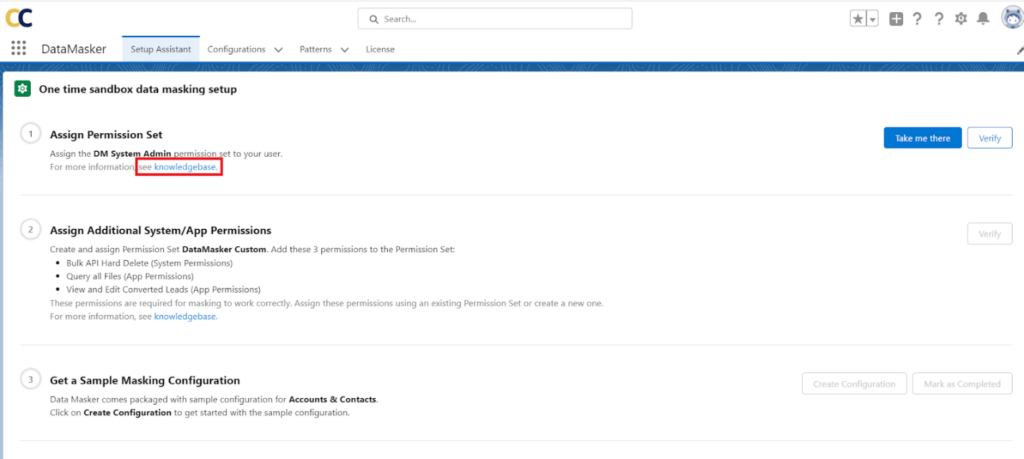This screenshot has height=459, width=1024.
Task: Click the Create Configuration button
Action: (854, 384)
